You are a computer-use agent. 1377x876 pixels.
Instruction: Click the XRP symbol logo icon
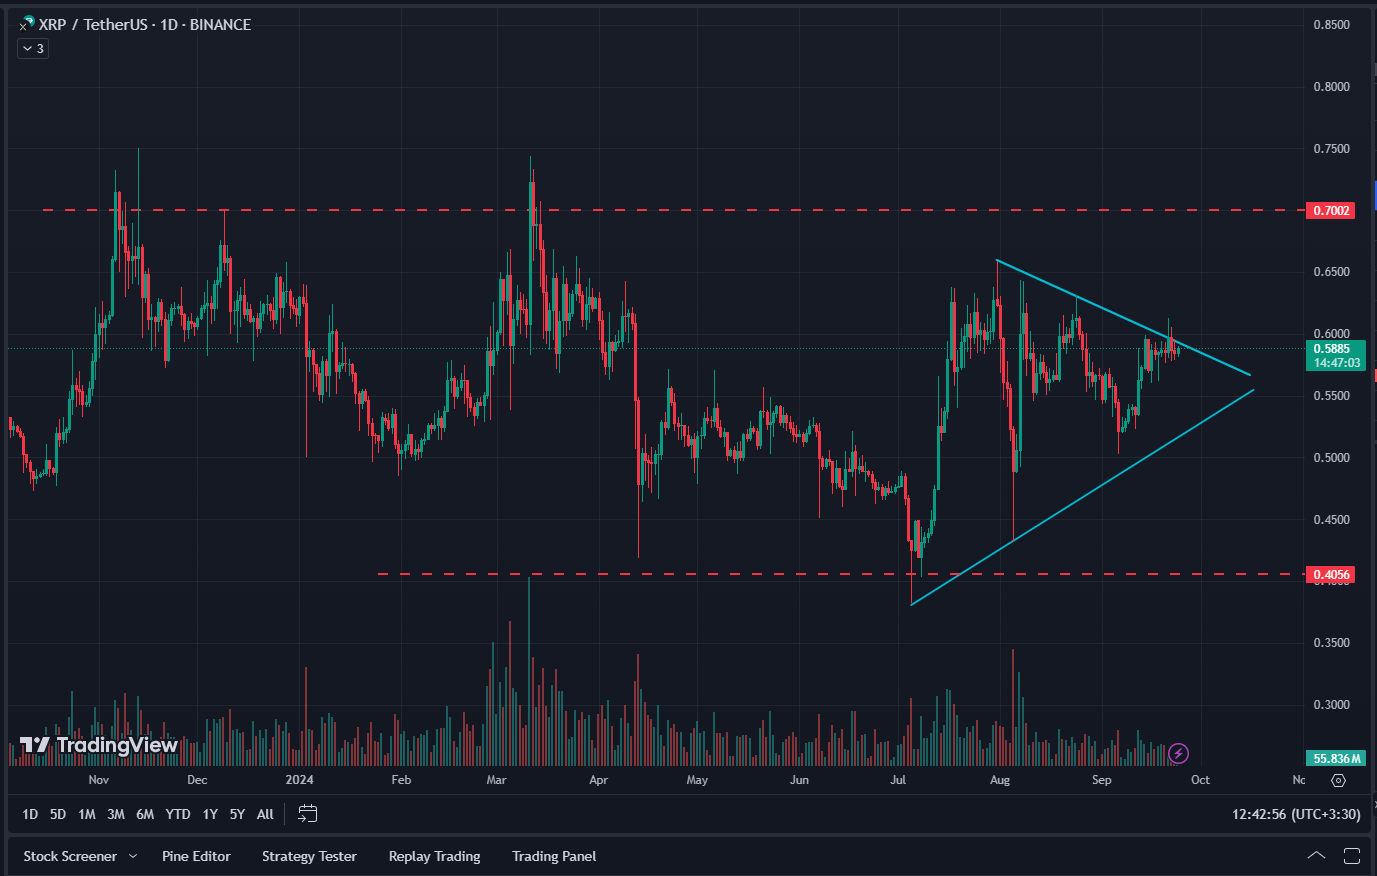click(27, 24)
